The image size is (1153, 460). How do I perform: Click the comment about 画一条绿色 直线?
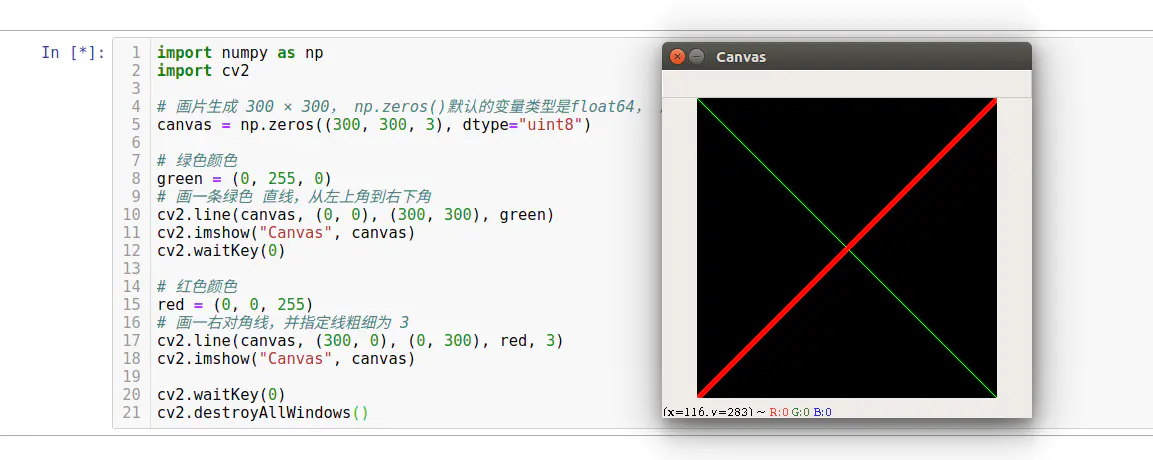click(x=294, y=197)
